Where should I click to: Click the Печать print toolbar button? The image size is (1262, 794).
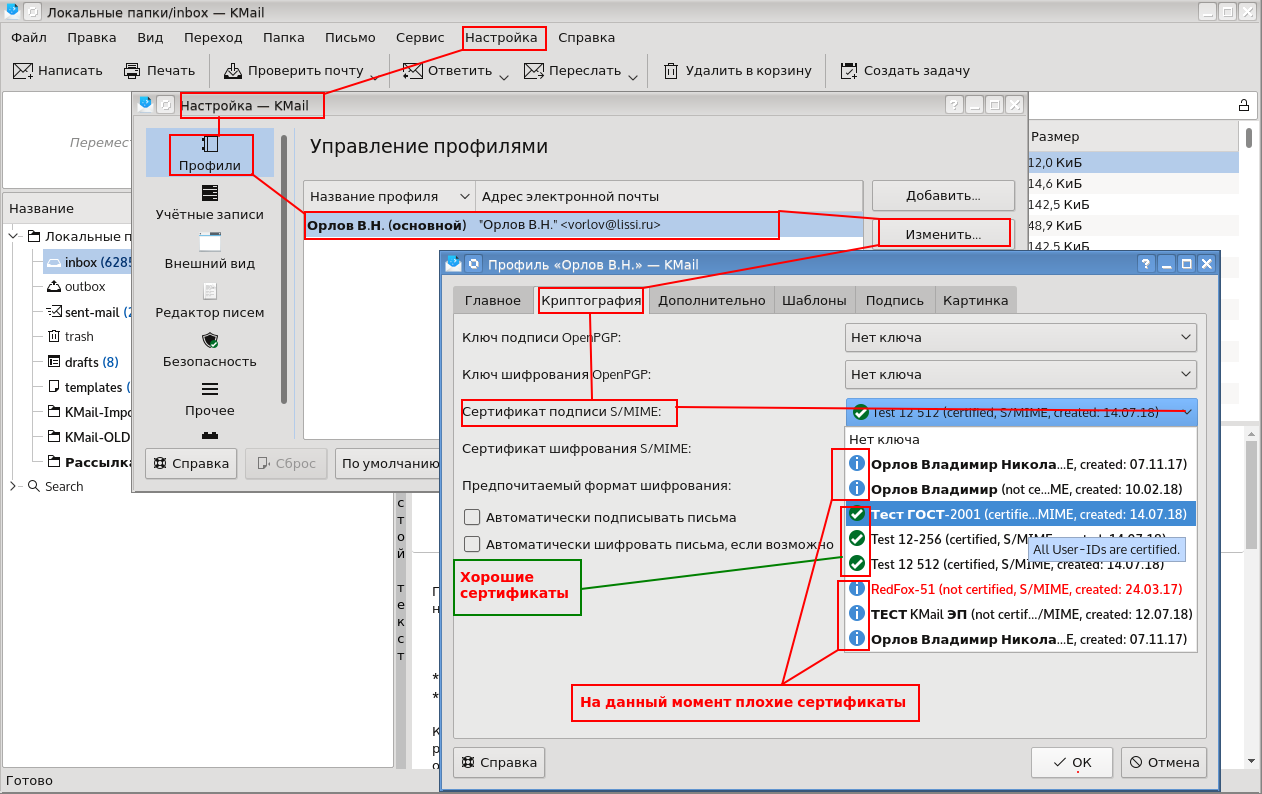coord(159,71)
